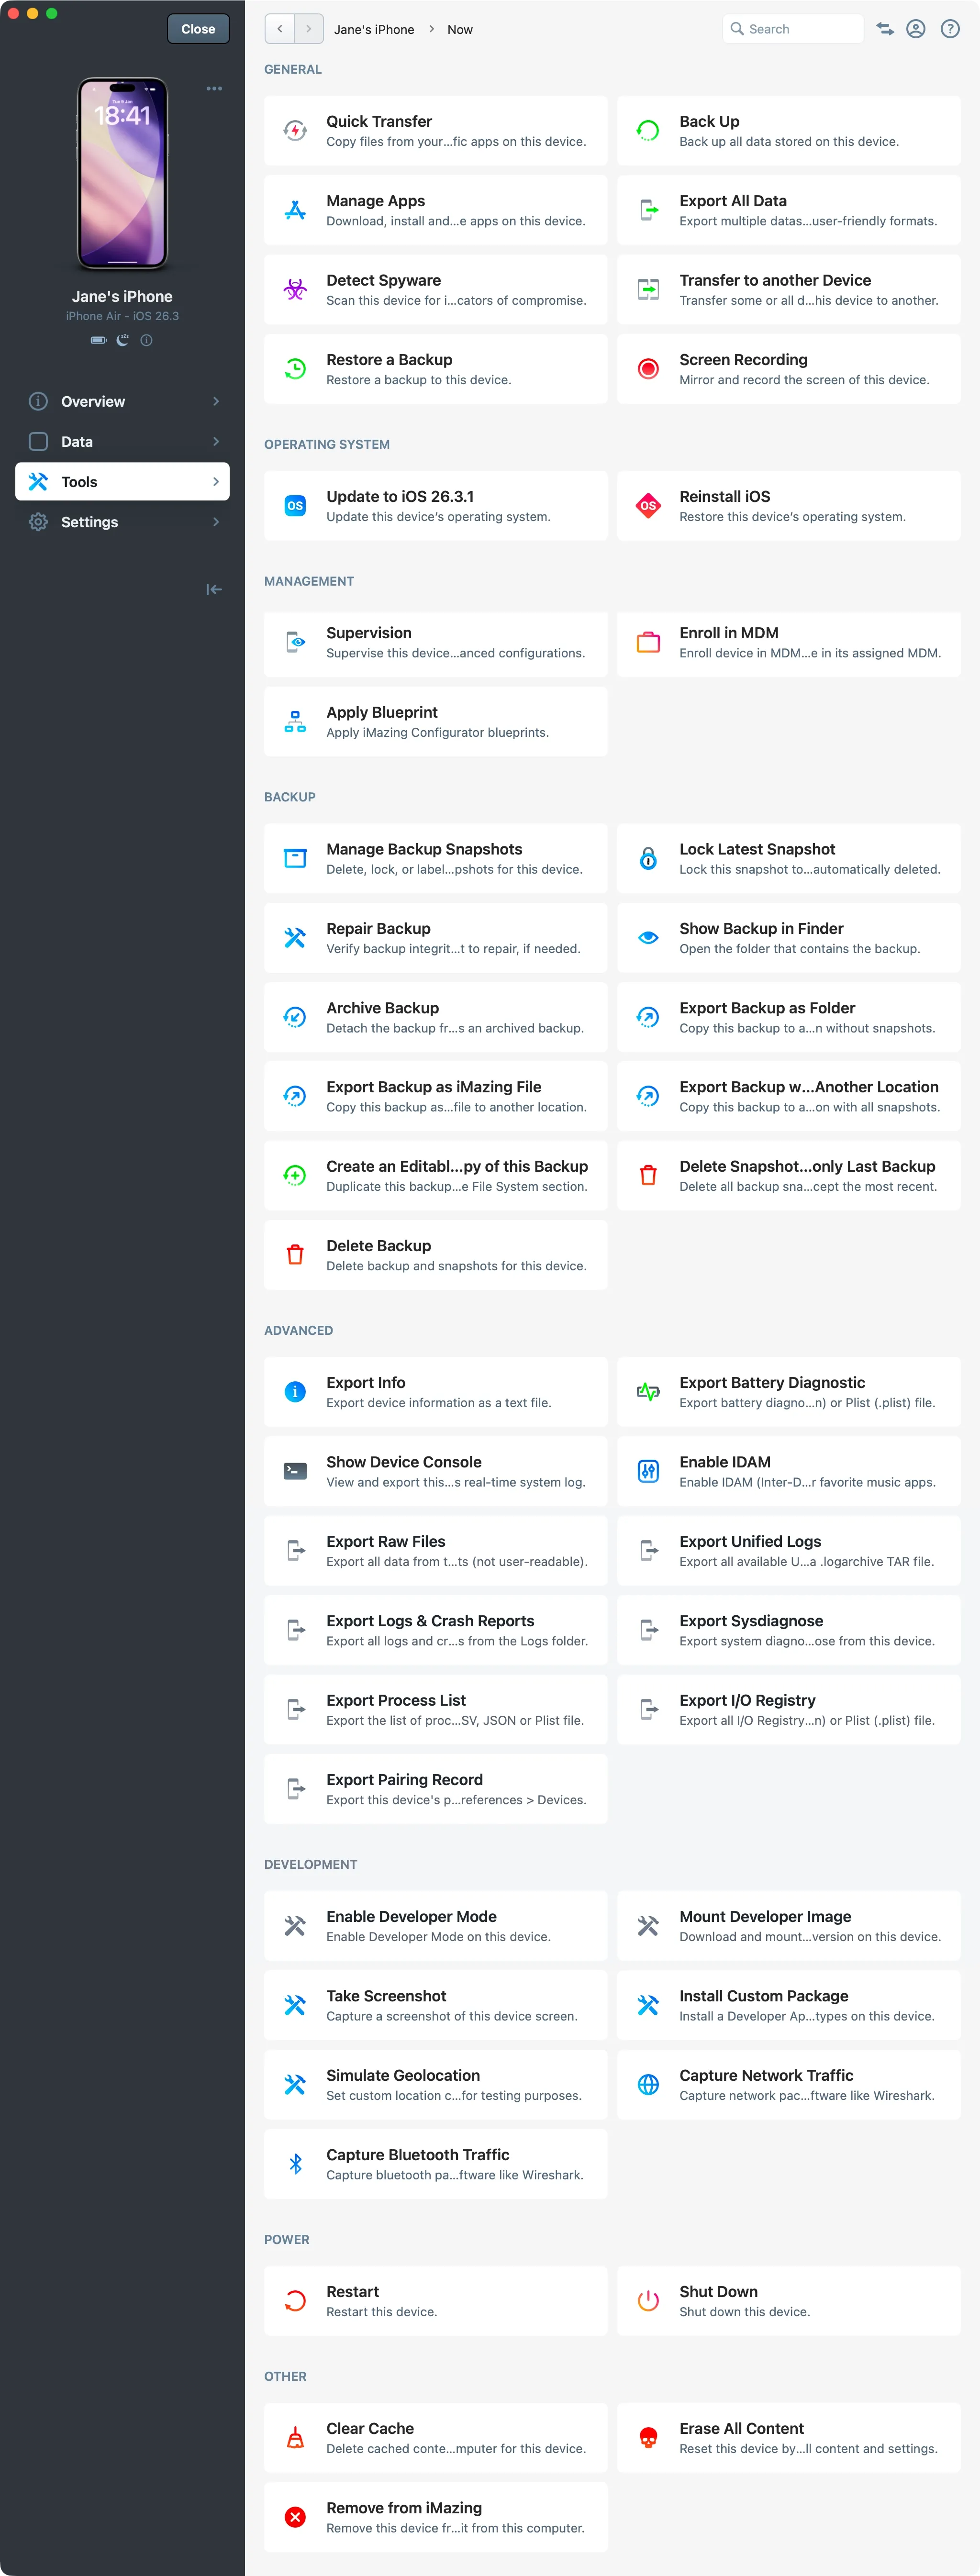Collapse the sidebar with the arrow icon
This screenshot has height=2576, width=980.
(214, 589)
